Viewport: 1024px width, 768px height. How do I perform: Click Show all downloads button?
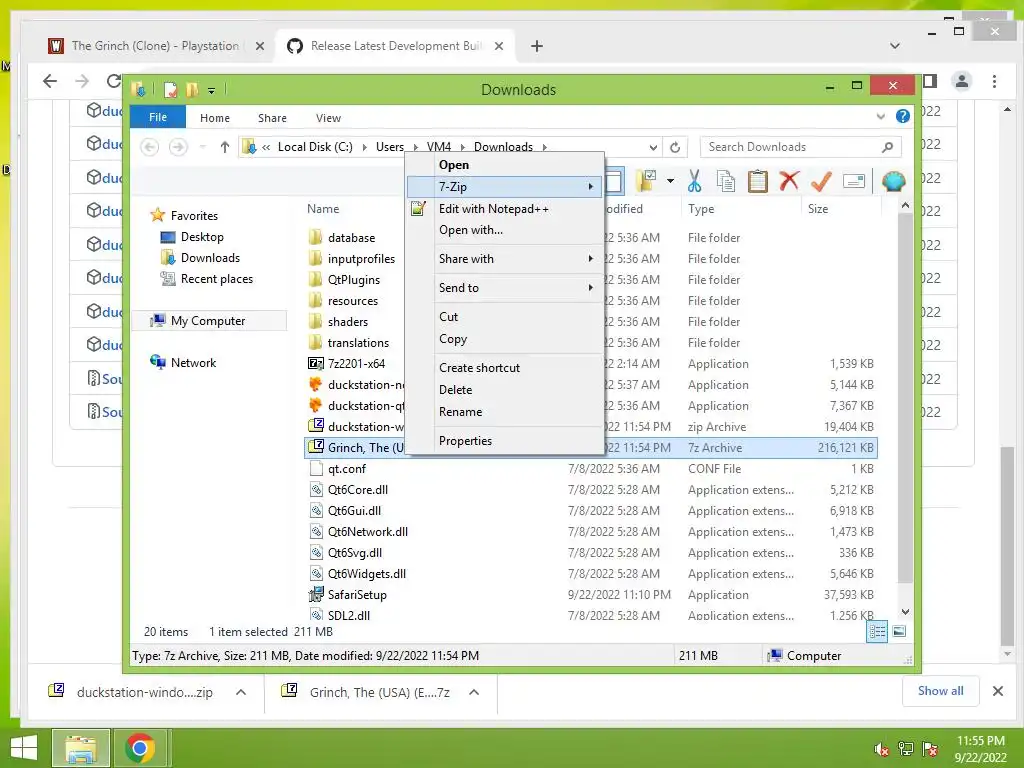(x=940, y=691)
